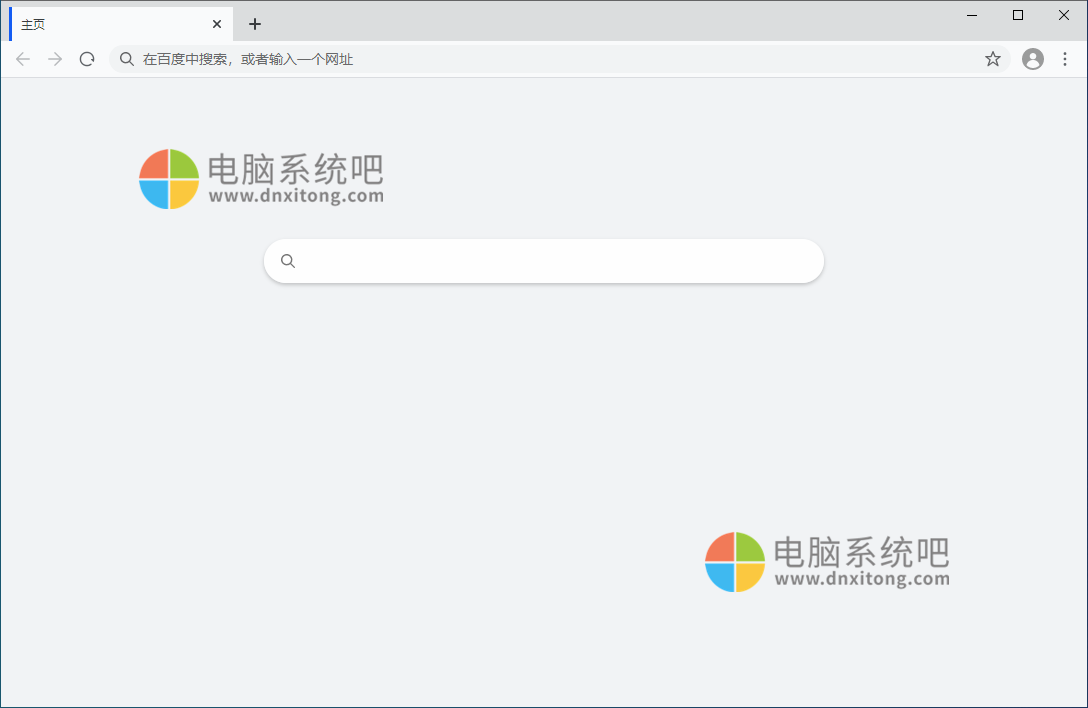Click the magnifier icon in the address bar
The image size is (1088, 708).
pos(126,59)
